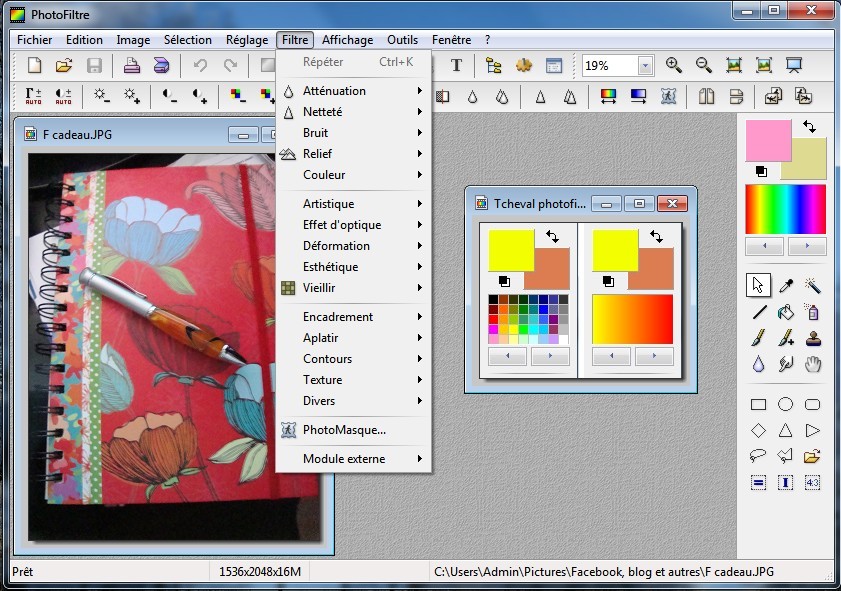This screenshot has width=841, height=591.
Task: Select the Clone stamp tool
Action: click(x=813, y=338)
